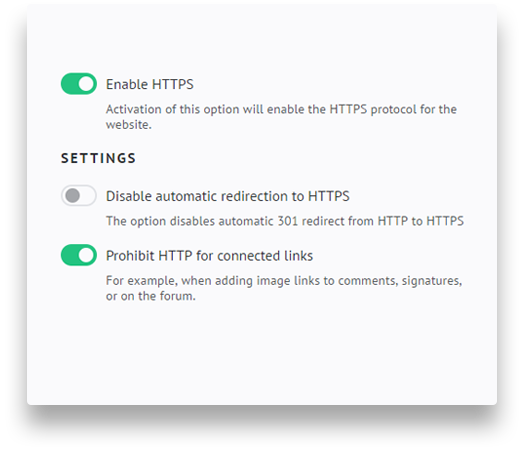Switch off Prohibit HTTP for connected links
The width and height of the screenshot is (524, 453).
click(79, 255)
